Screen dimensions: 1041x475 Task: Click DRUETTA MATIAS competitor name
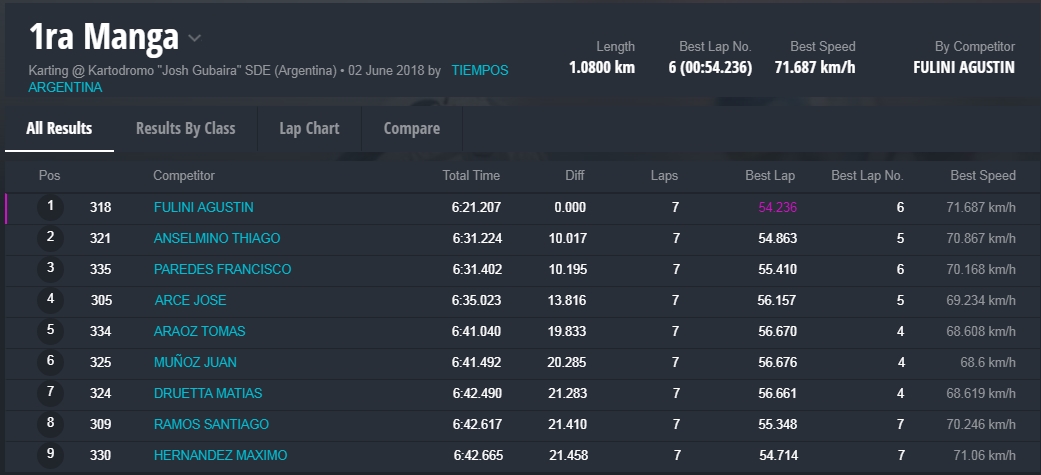tap(206, 394)
